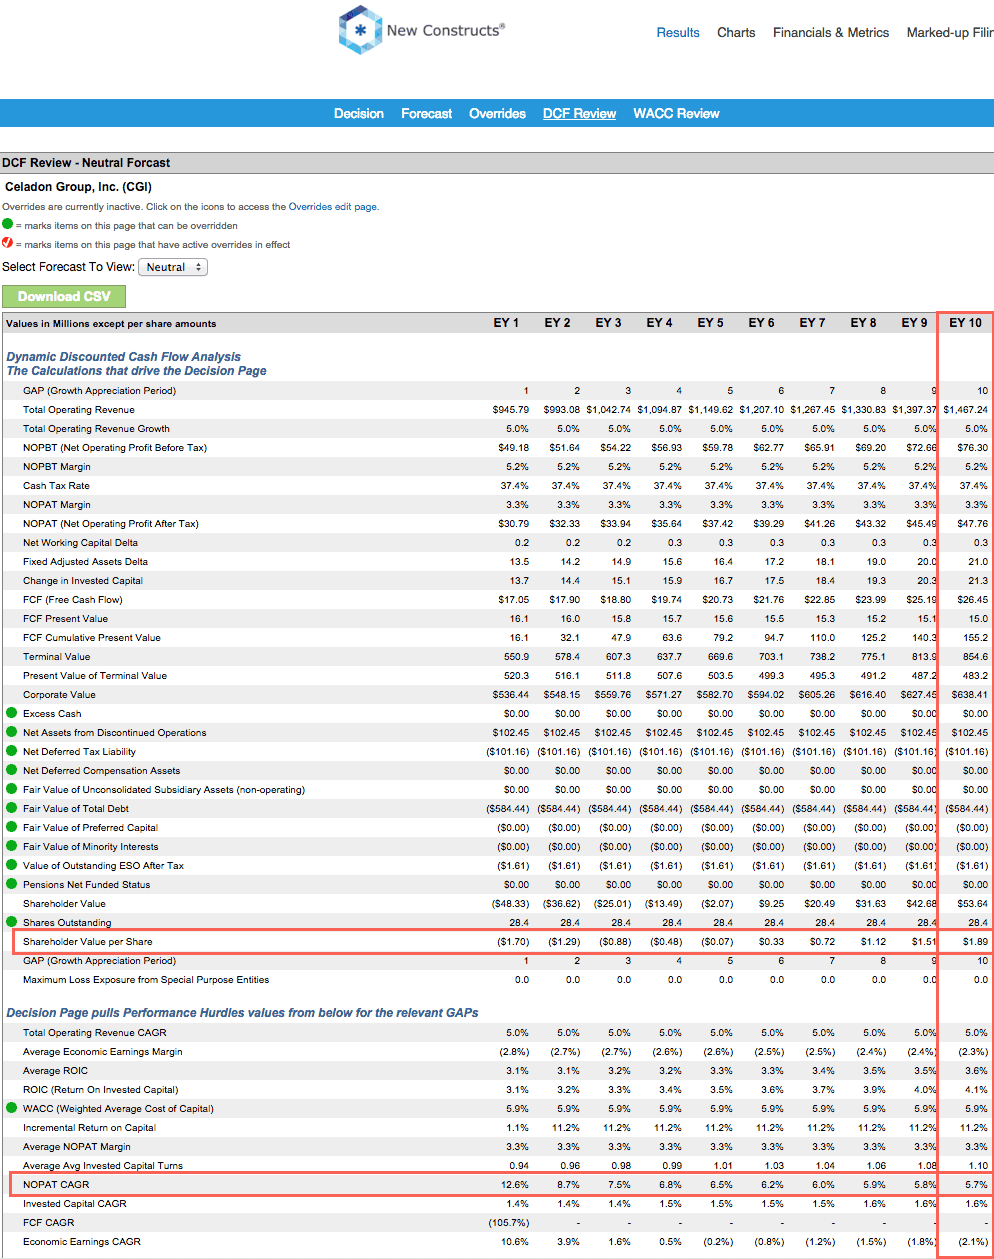994x1259 pixels.
Task: Click override icon for Pensions Net Funded Status
Action: (12, 884)
